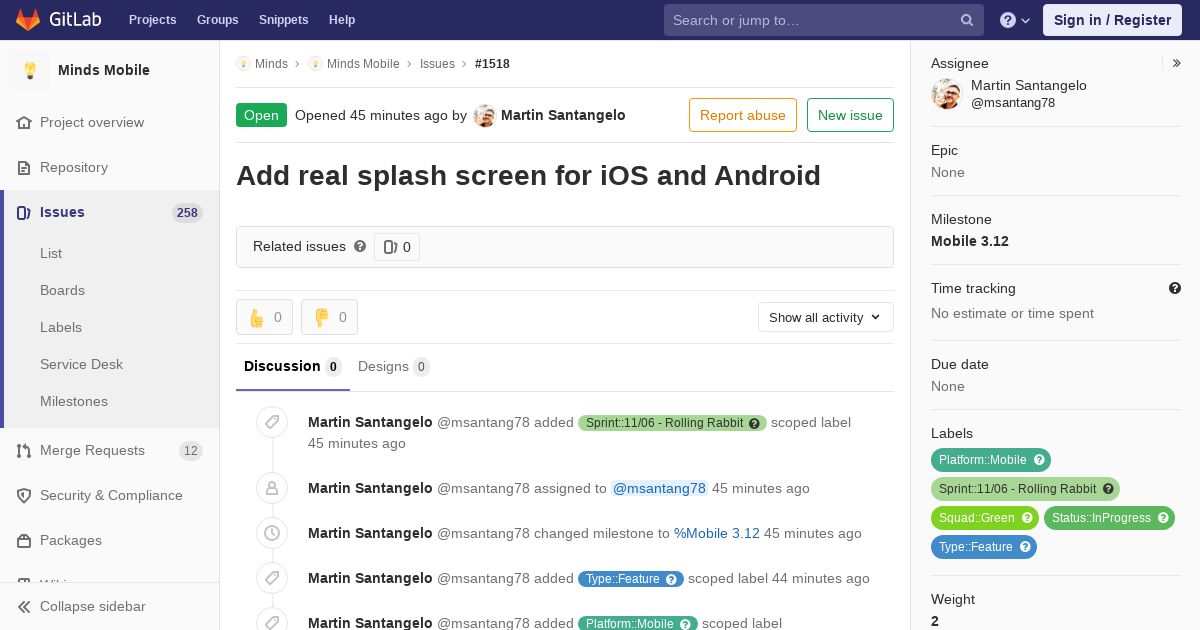Click Project overview home icon
Viewport: 1200px width, 630px height.
point(25,122)
